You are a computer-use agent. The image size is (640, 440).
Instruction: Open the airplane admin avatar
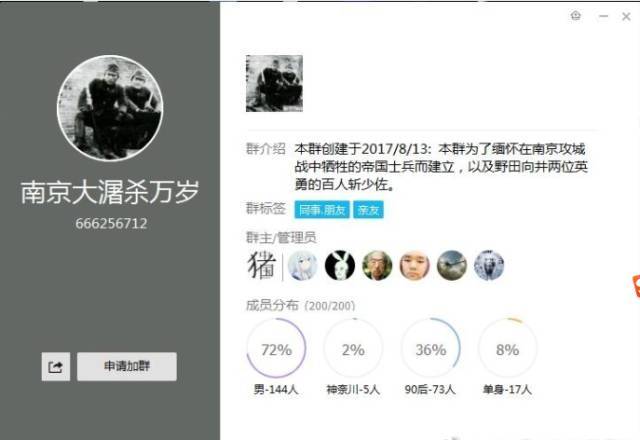coord(451,266)
